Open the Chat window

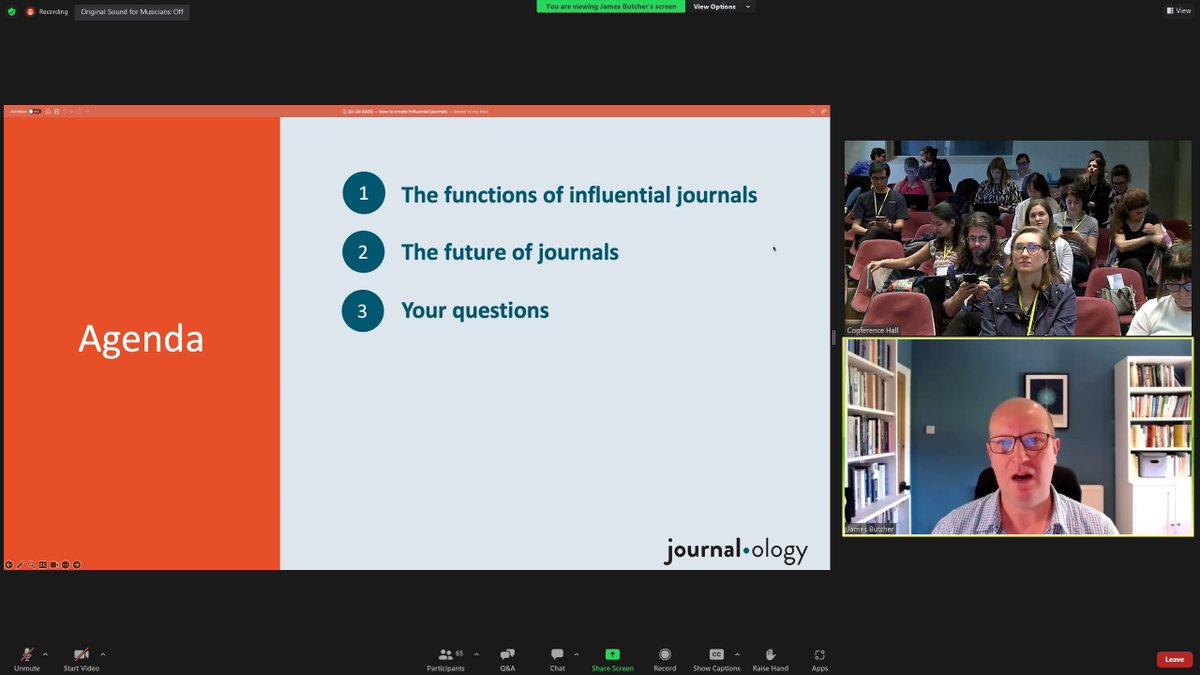pos(557,658)
